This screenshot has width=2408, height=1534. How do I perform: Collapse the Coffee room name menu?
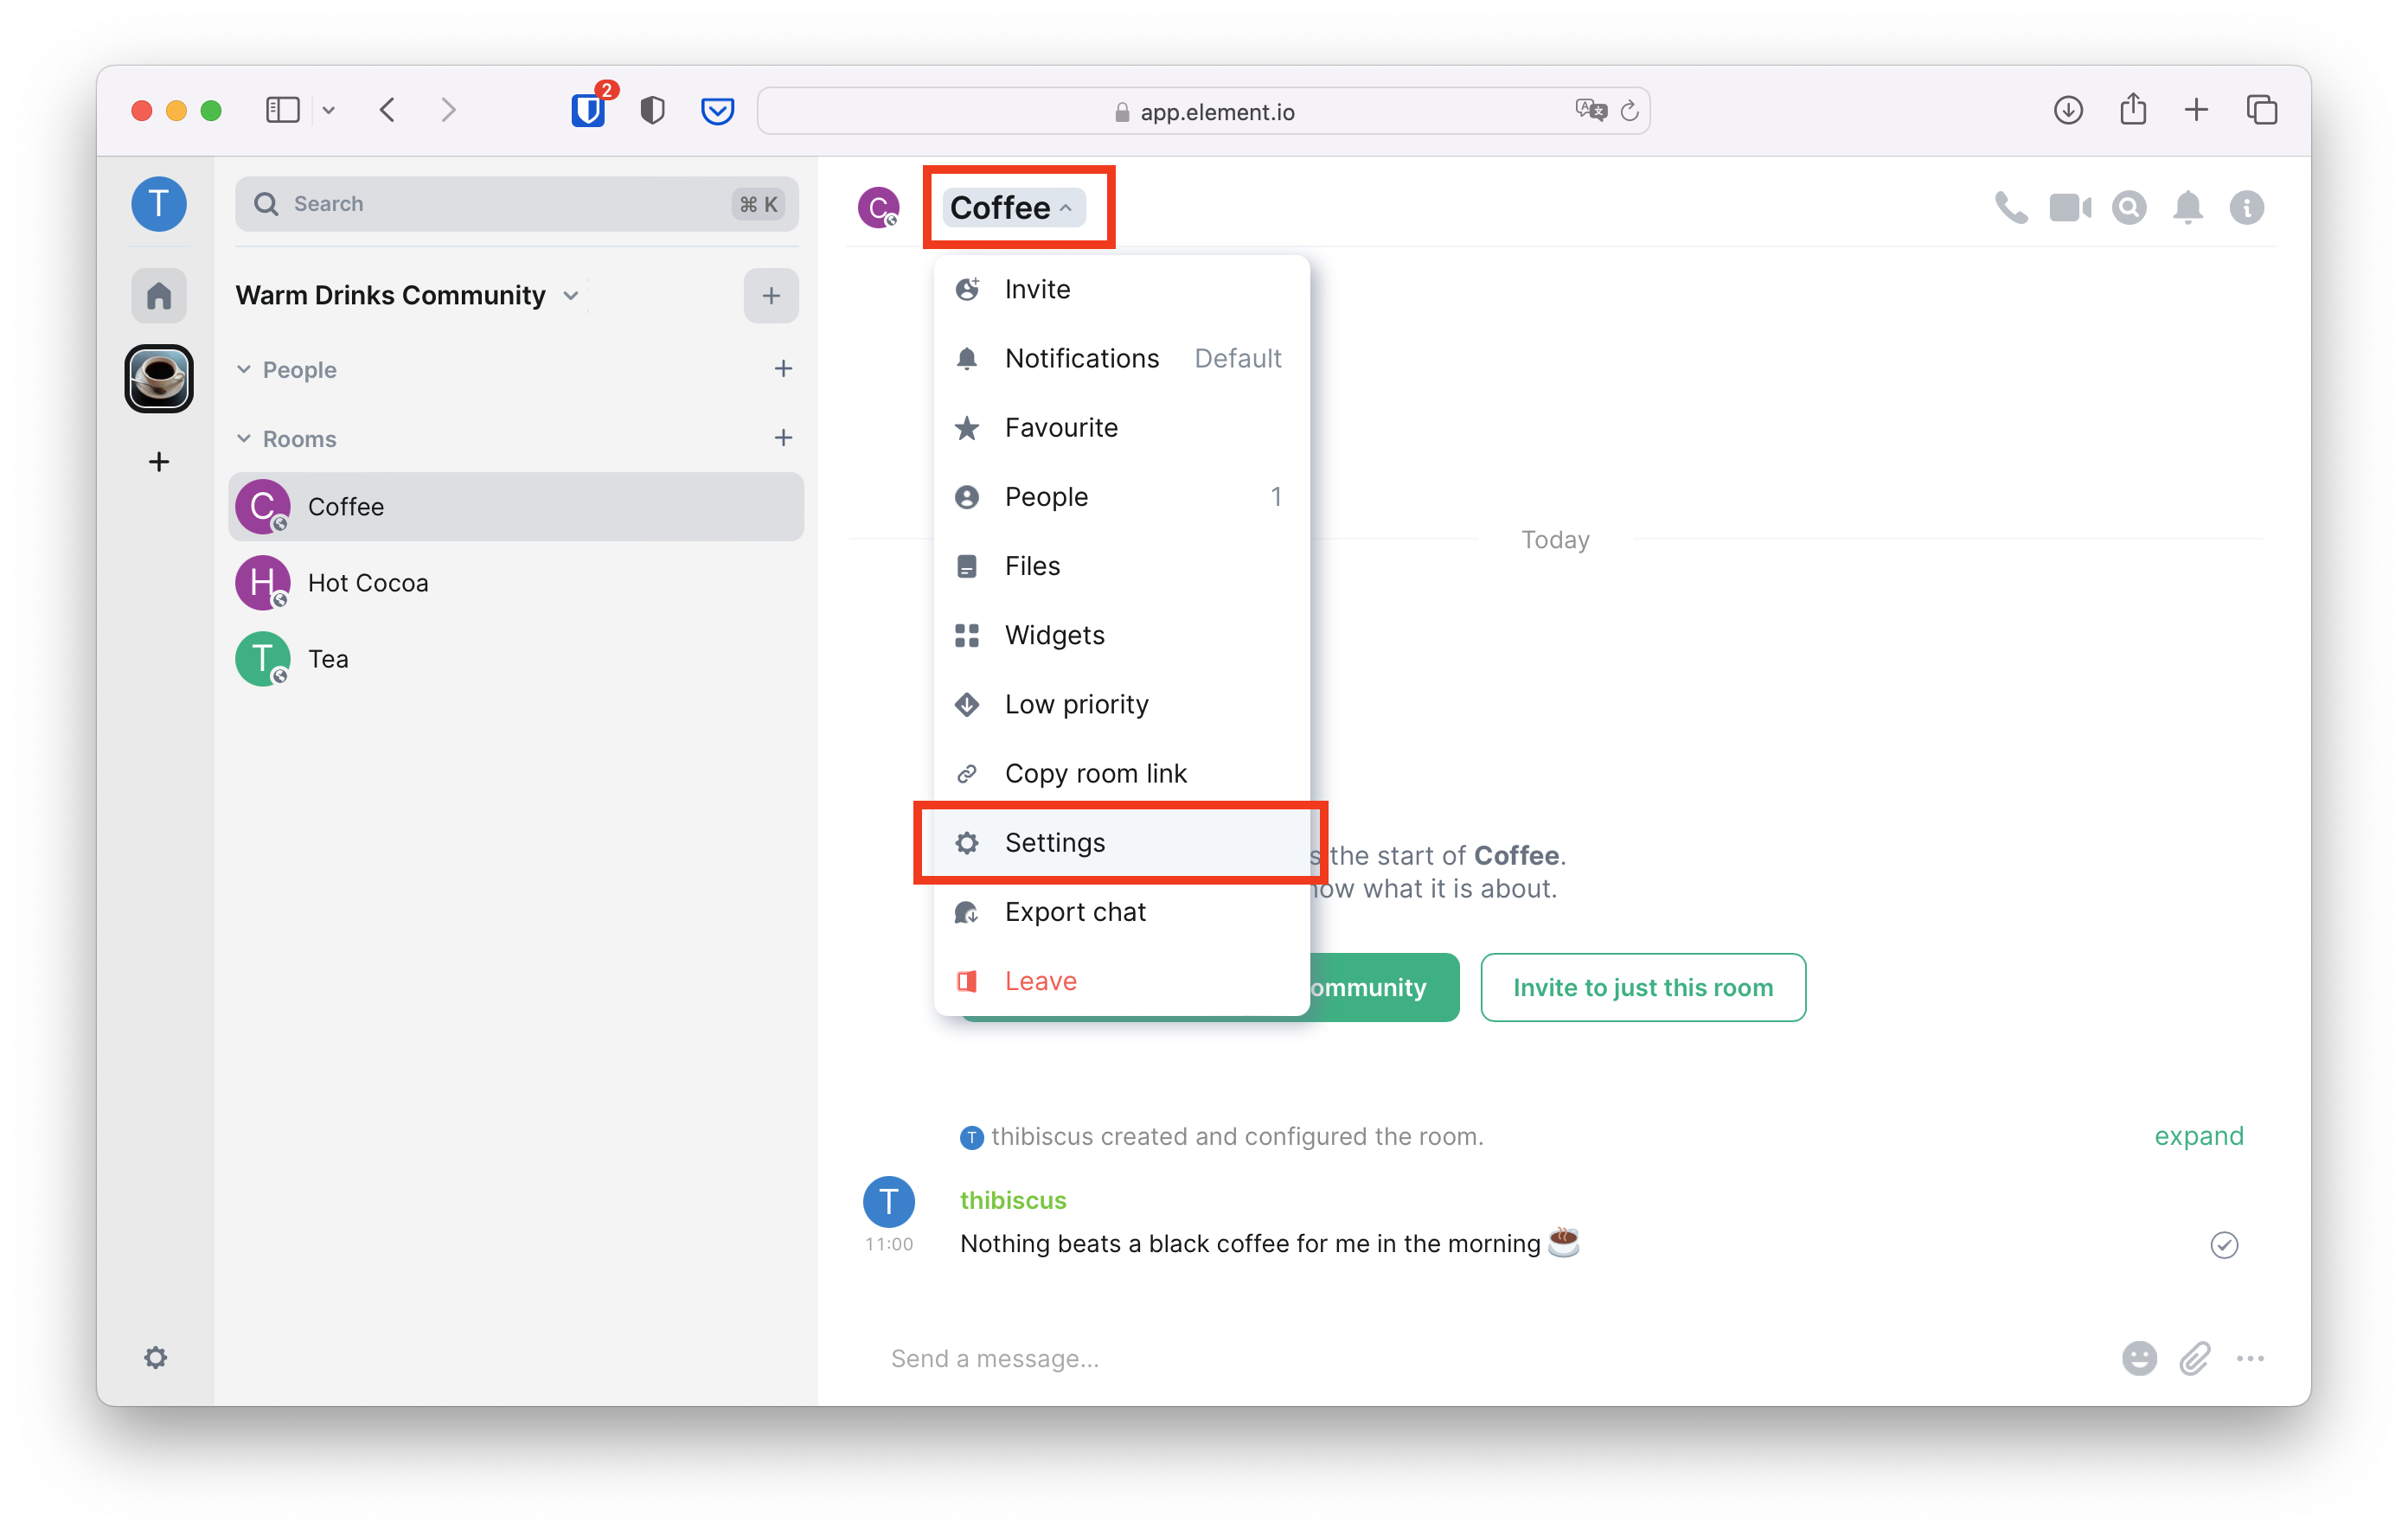click(1012, 208)
